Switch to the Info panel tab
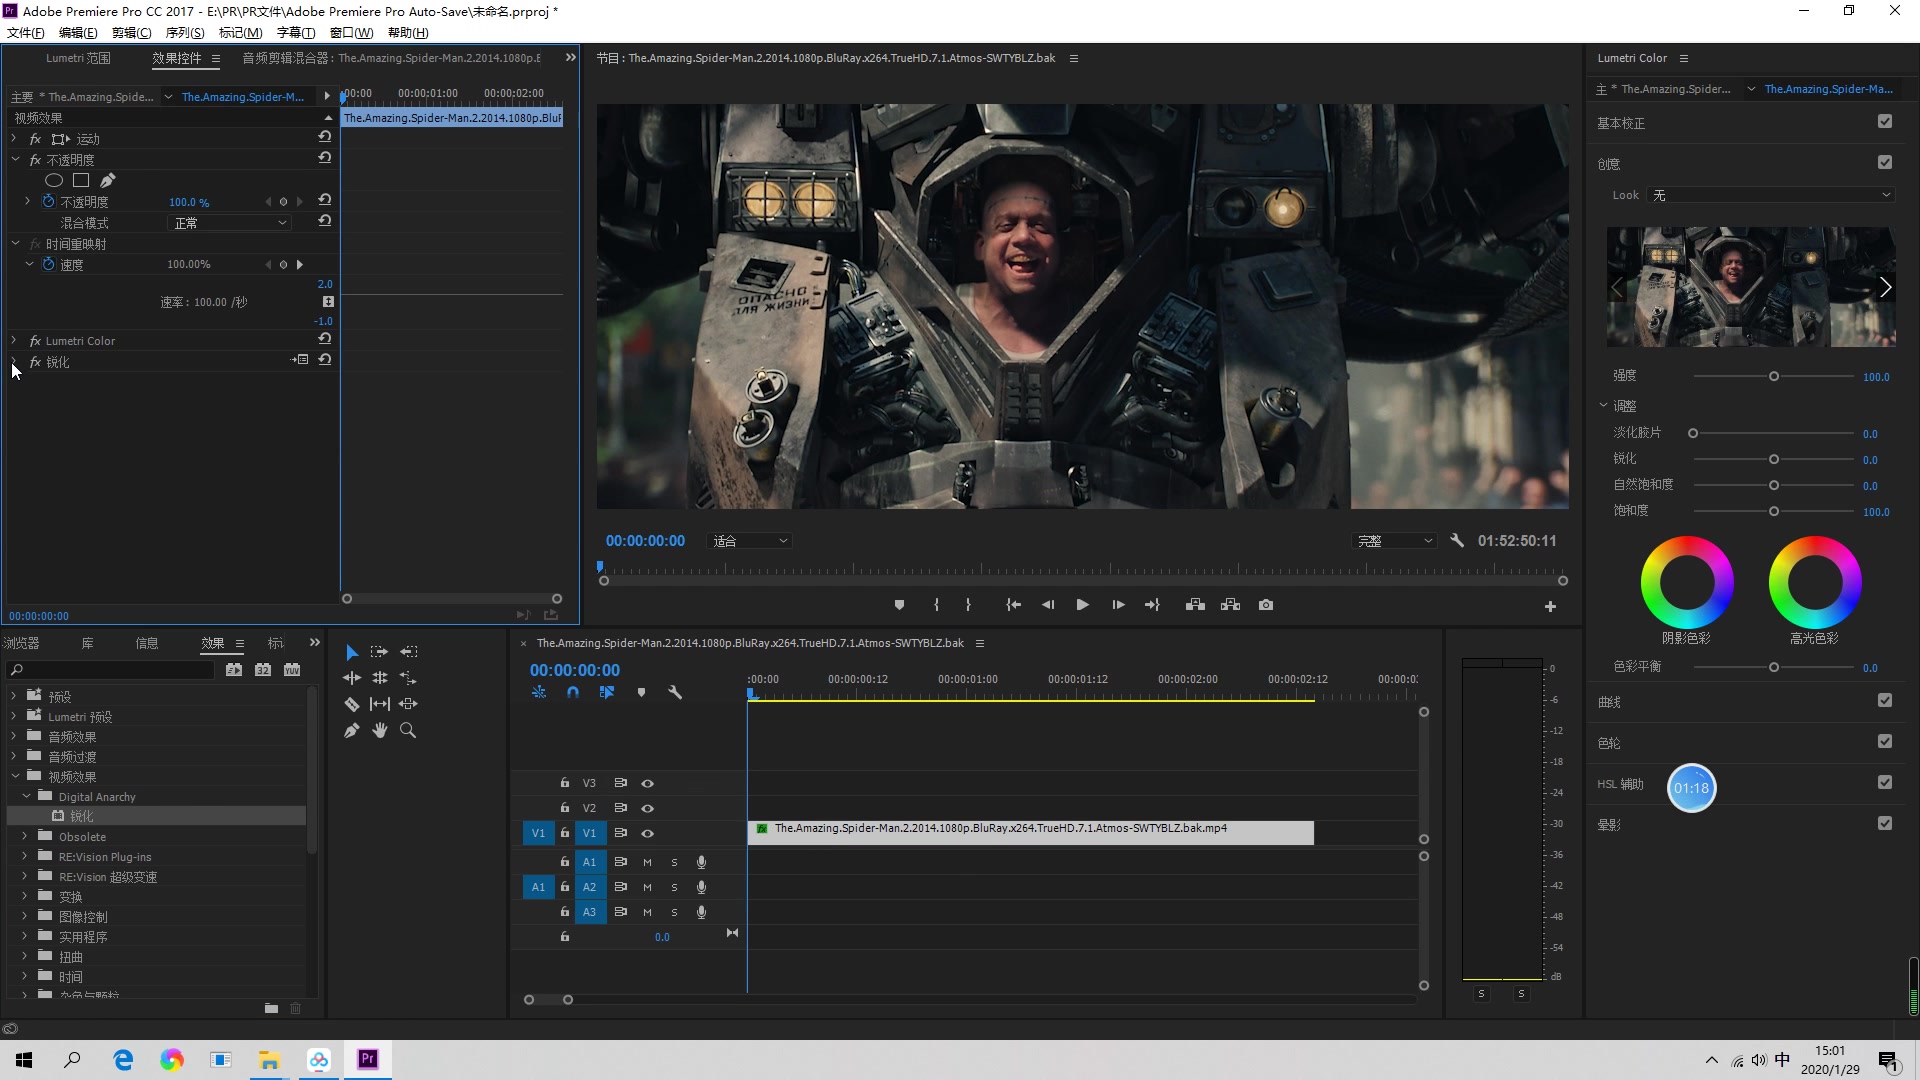Screen dimensions: 1920x1080 (x=147, y=643)
